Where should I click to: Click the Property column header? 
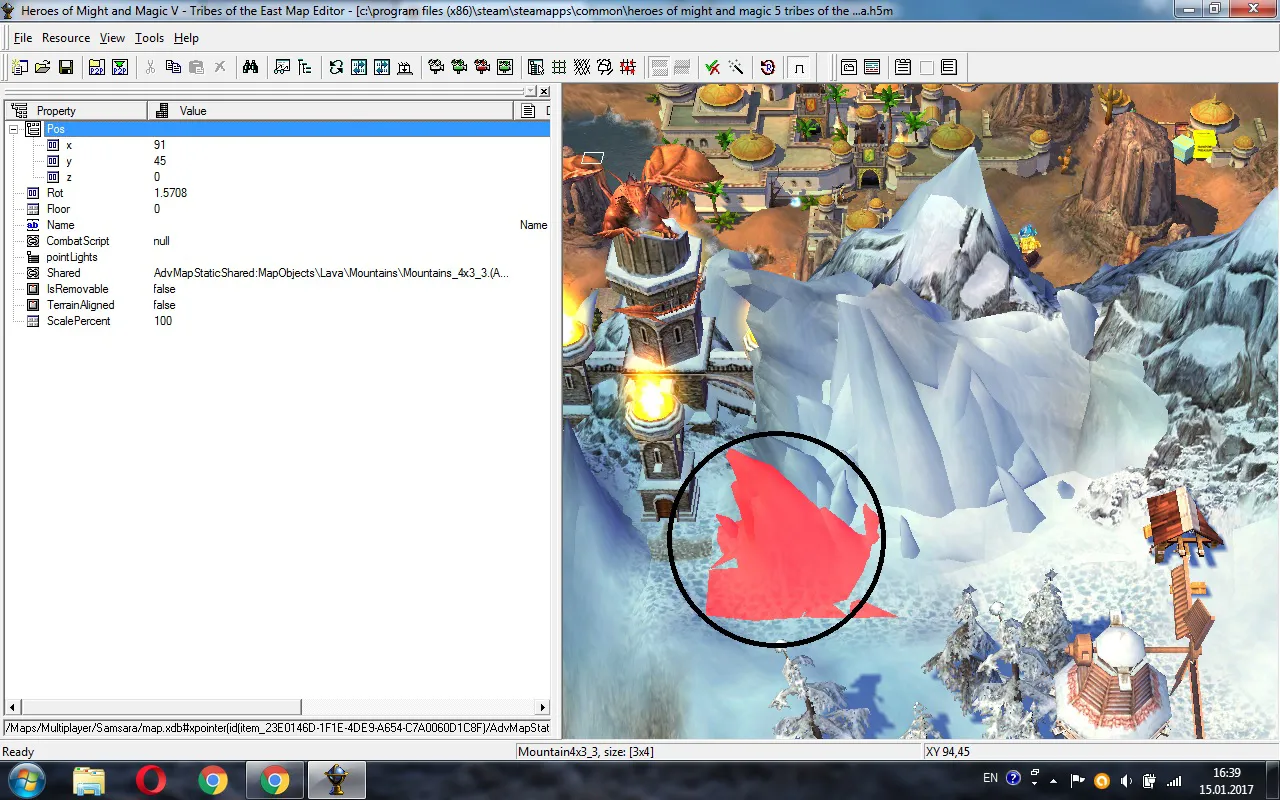point(76,110)
